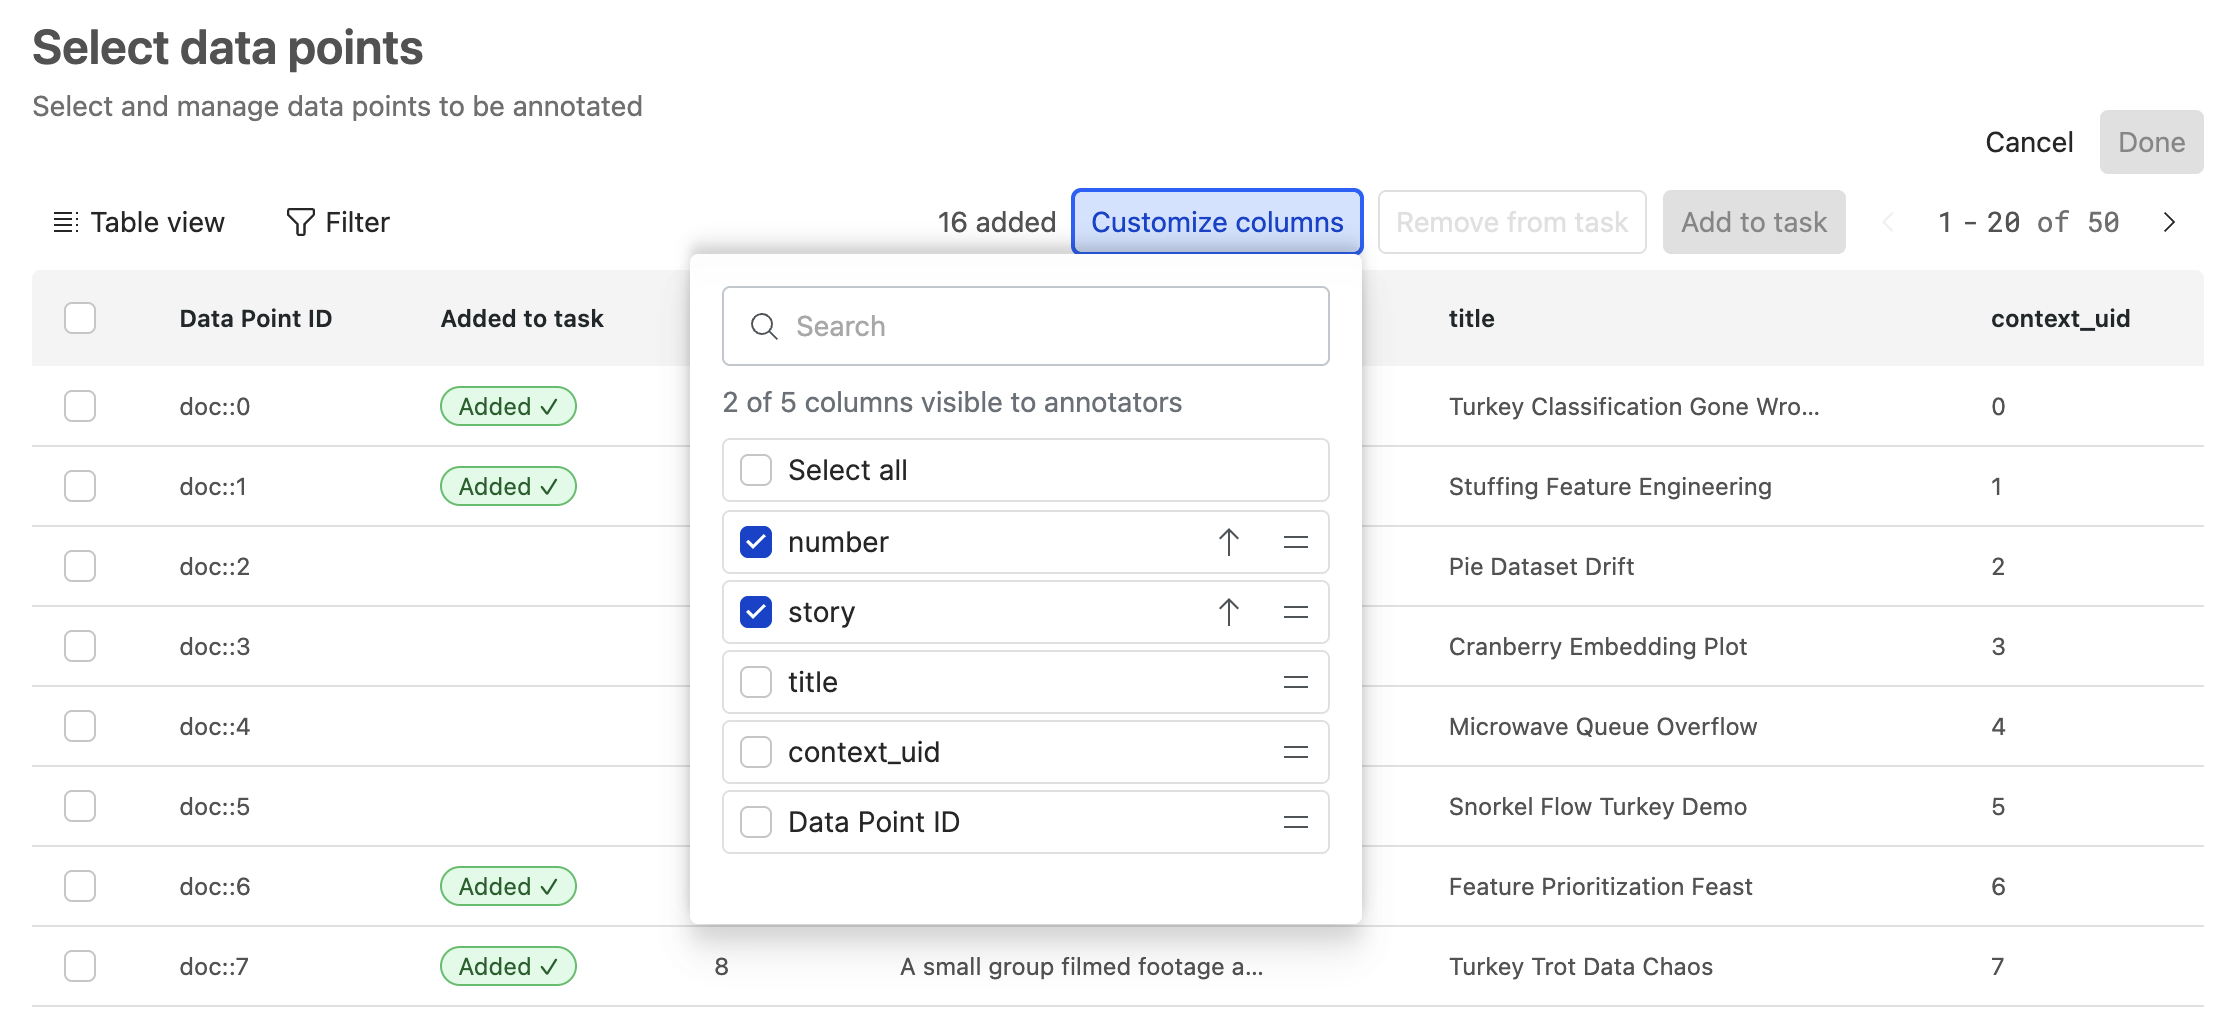Screen dimensions: 2228x1020
Task: Open the Table view options
Action: [140, 222]
